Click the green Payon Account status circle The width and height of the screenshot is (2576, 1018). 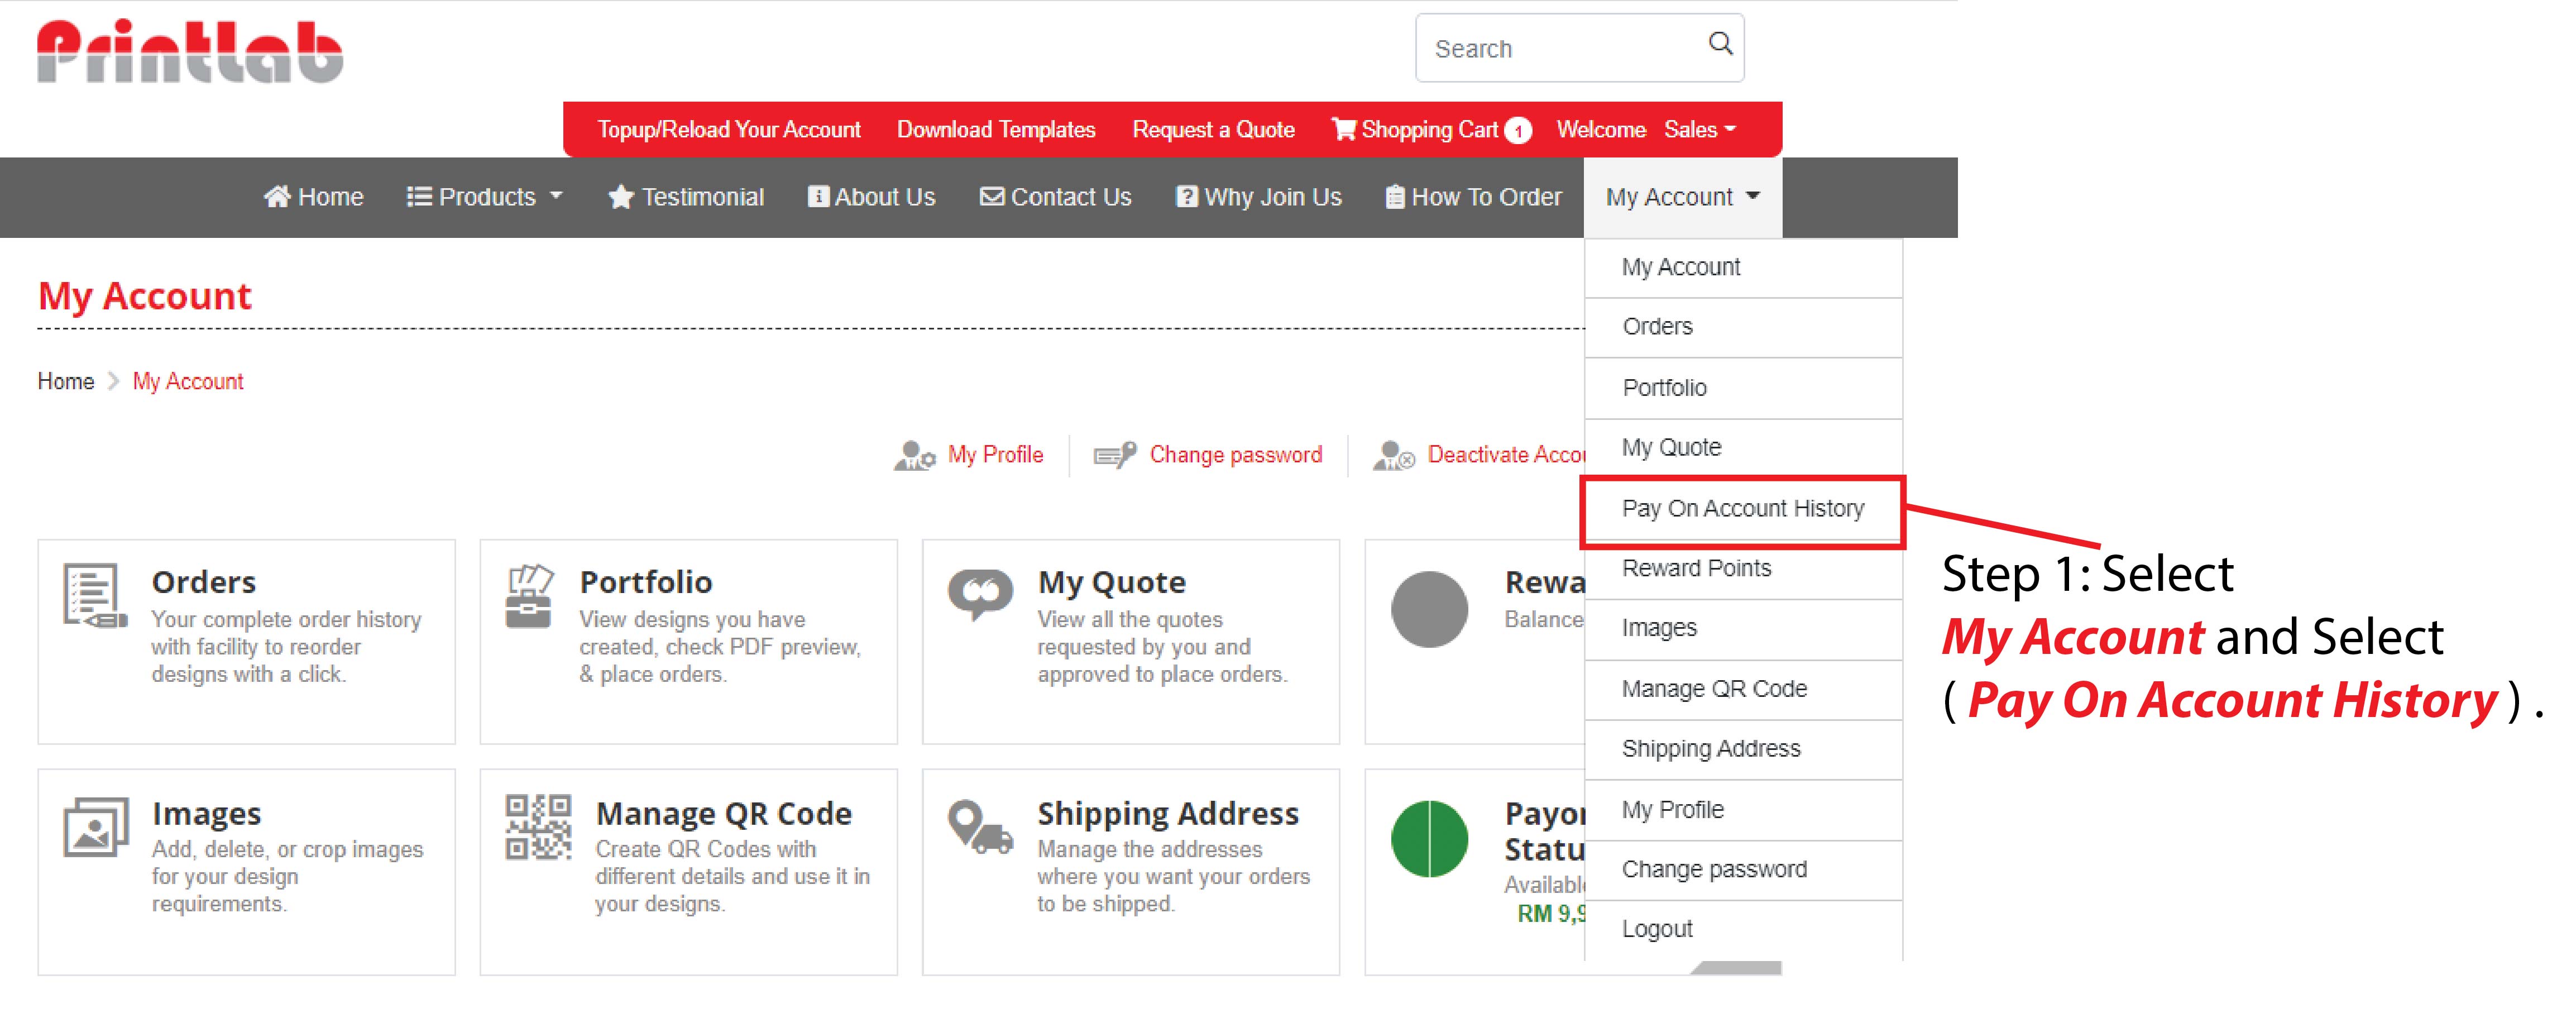(1429, 839)
